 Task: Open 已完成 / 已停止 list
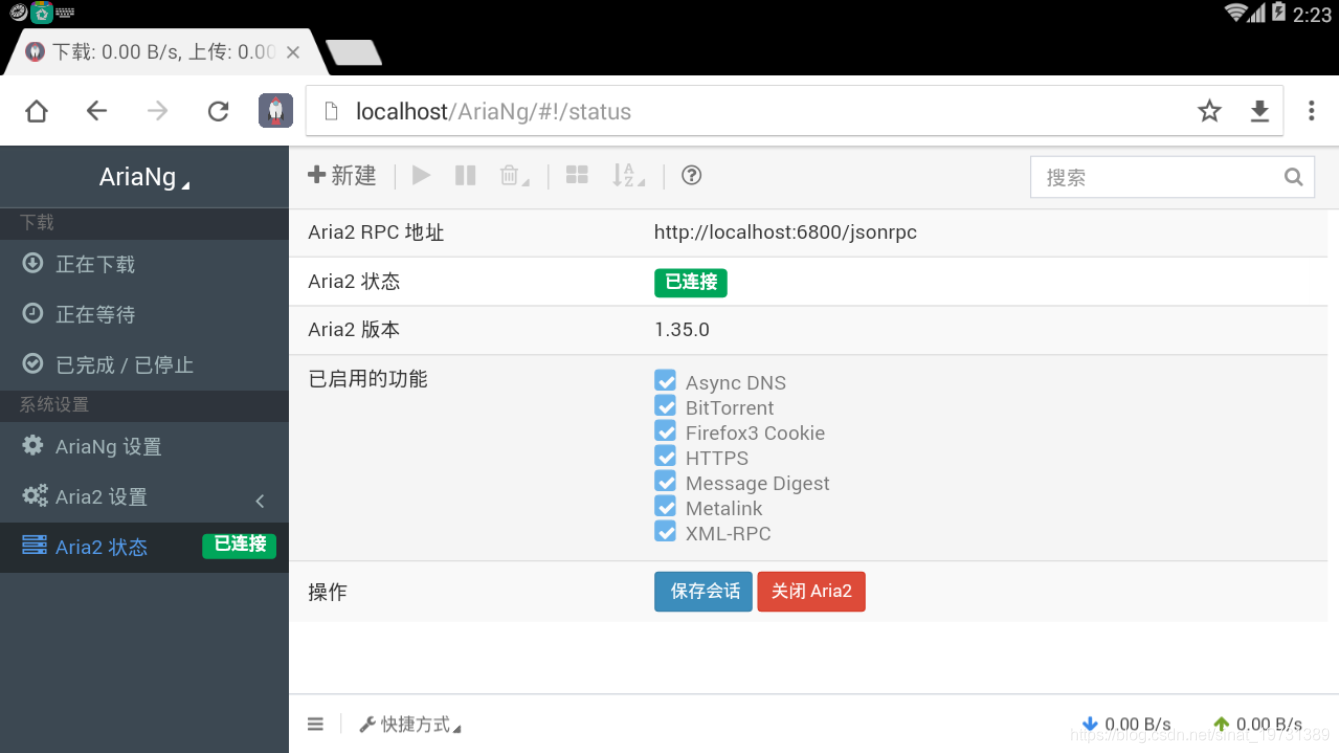click(x=144, y=365)
